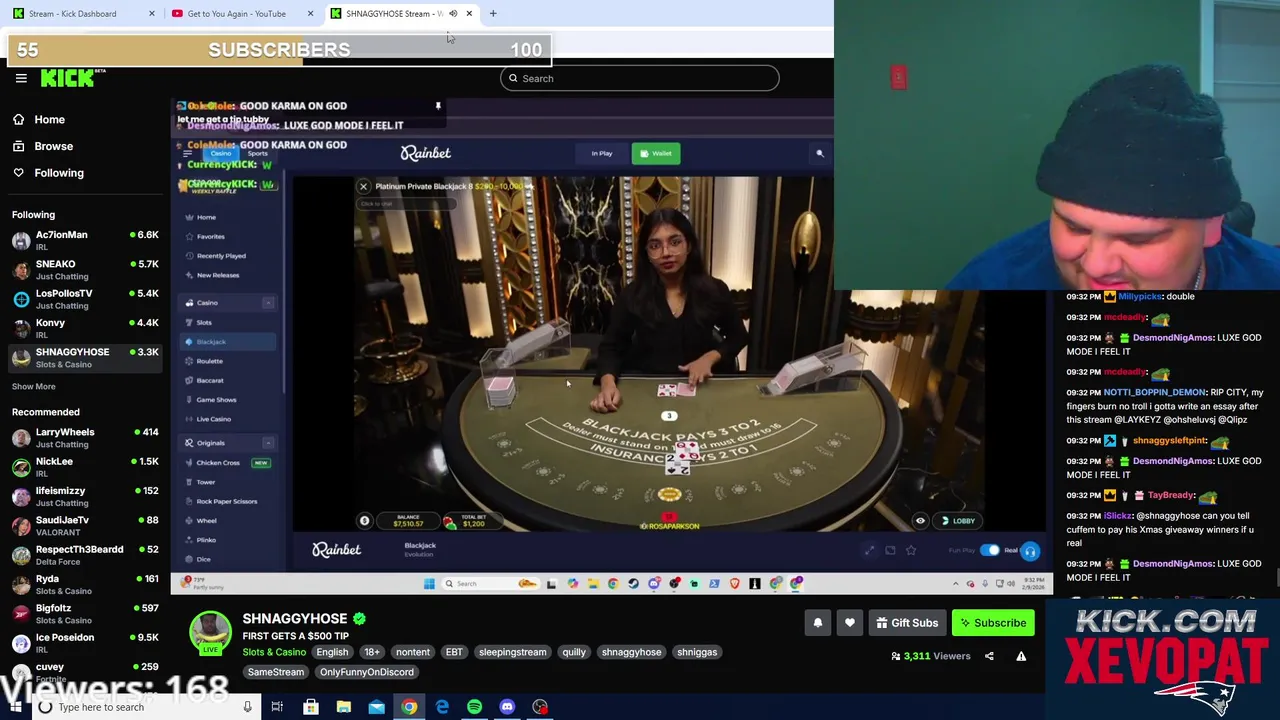Viewport: 1280px width, 720px height.
Task: Close the SHNAGGYHOSE Stream browser tab
Action: click(x=469, y=14)
